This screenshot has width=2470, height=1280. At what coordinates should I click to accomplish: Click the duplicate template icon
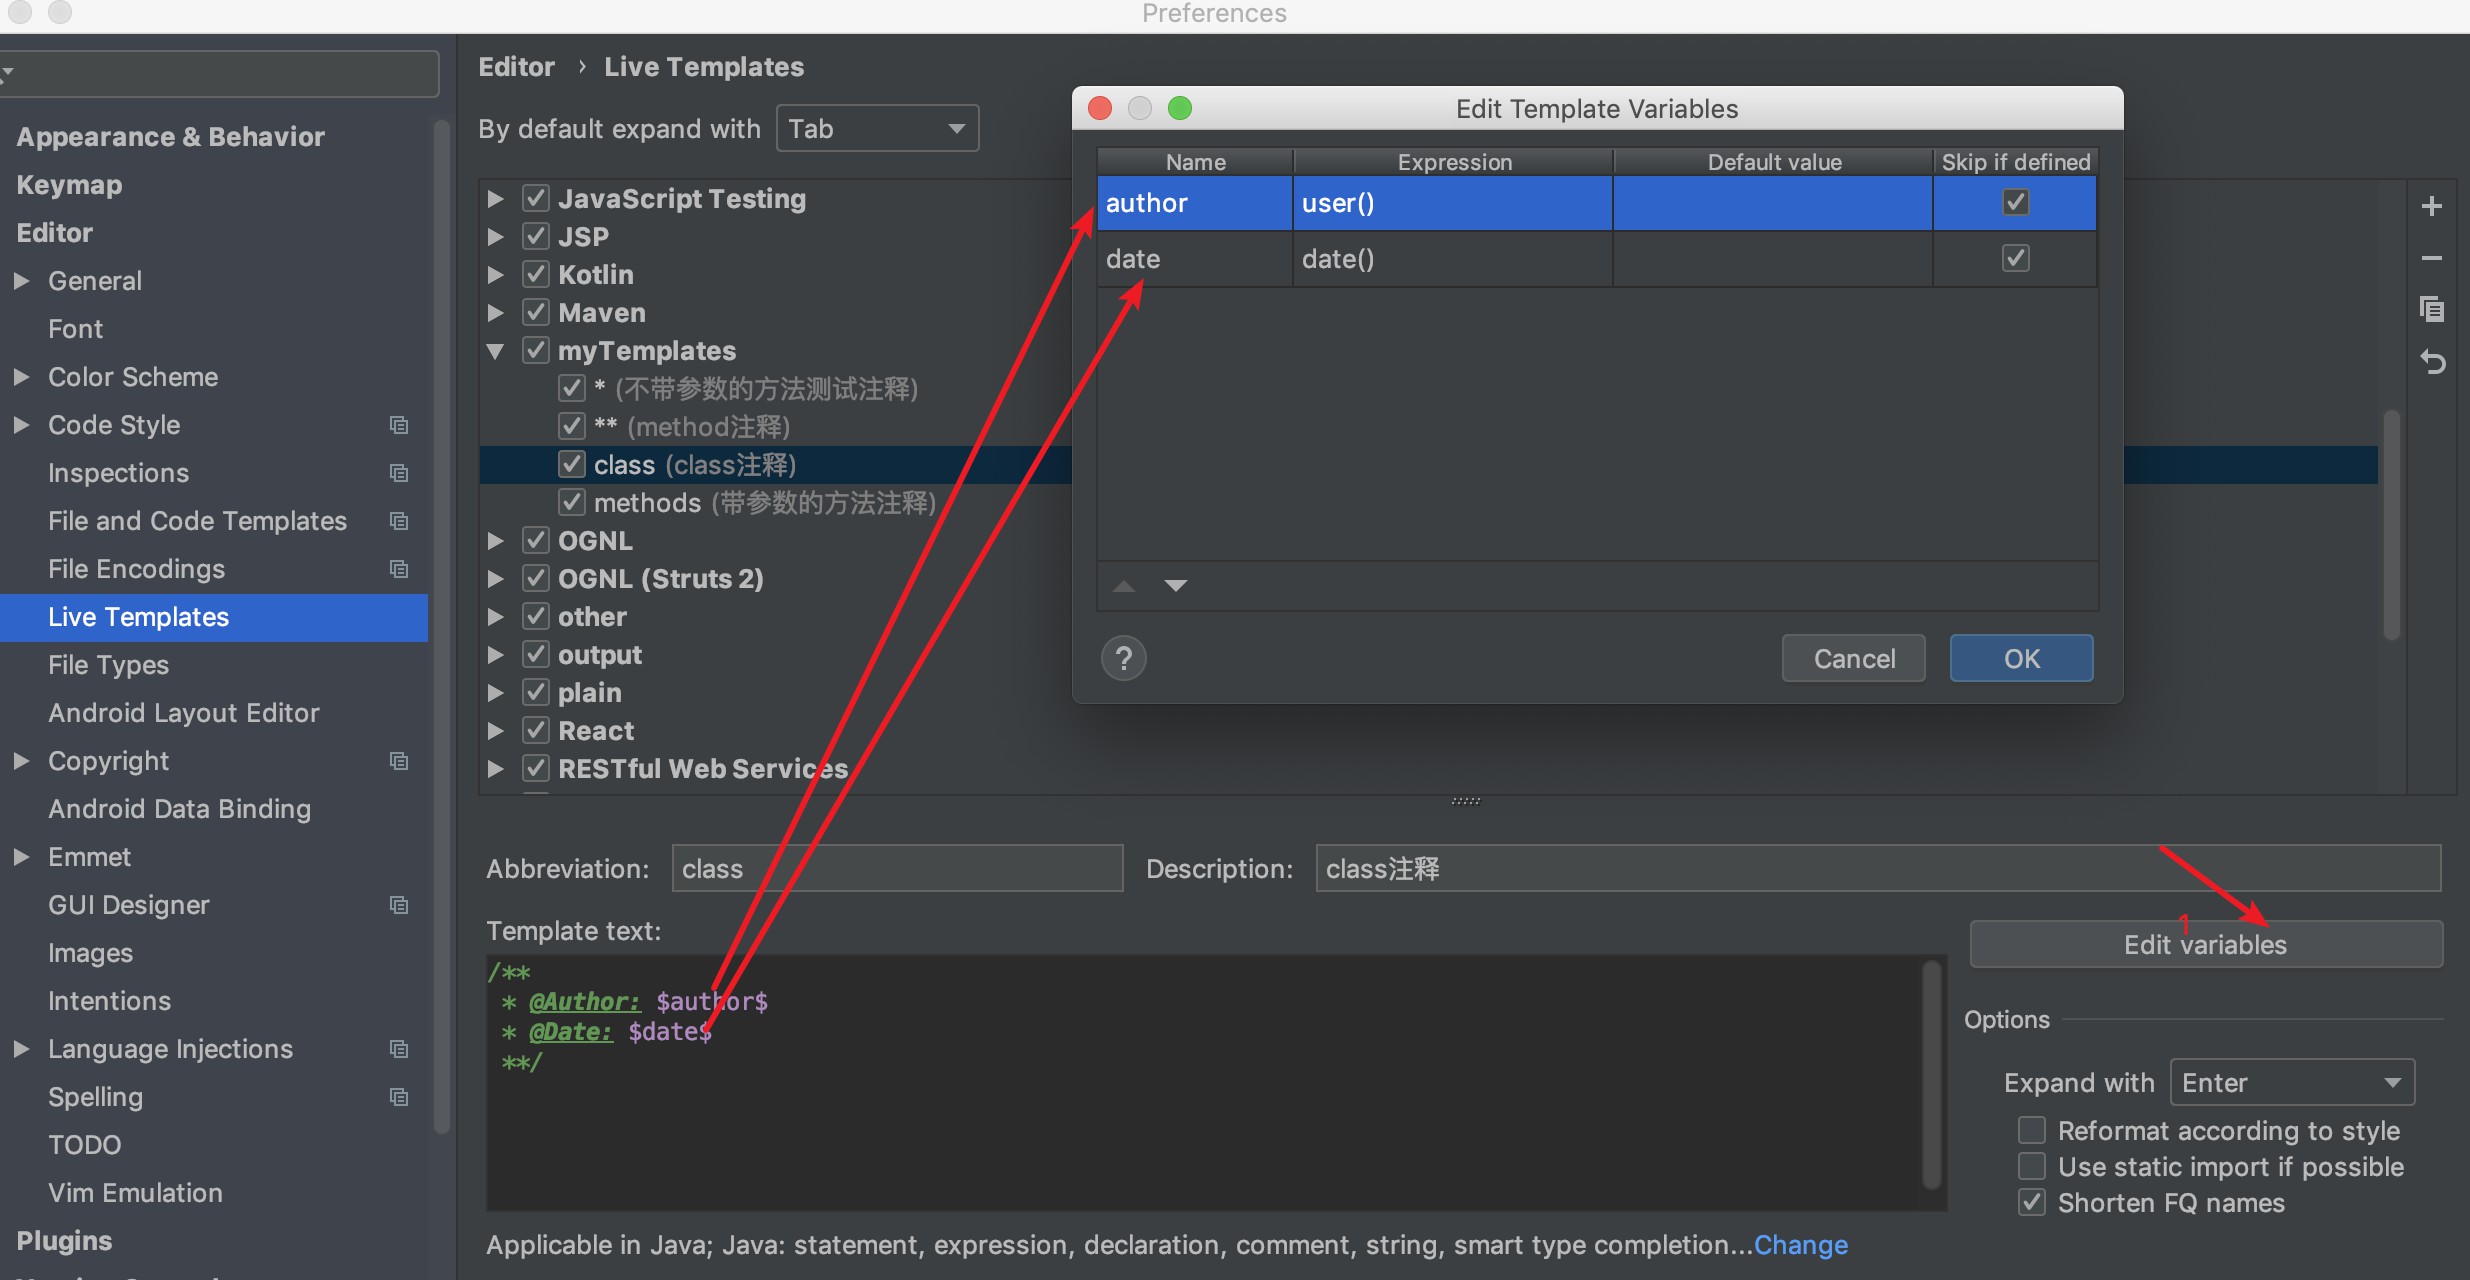point(2432,309)
